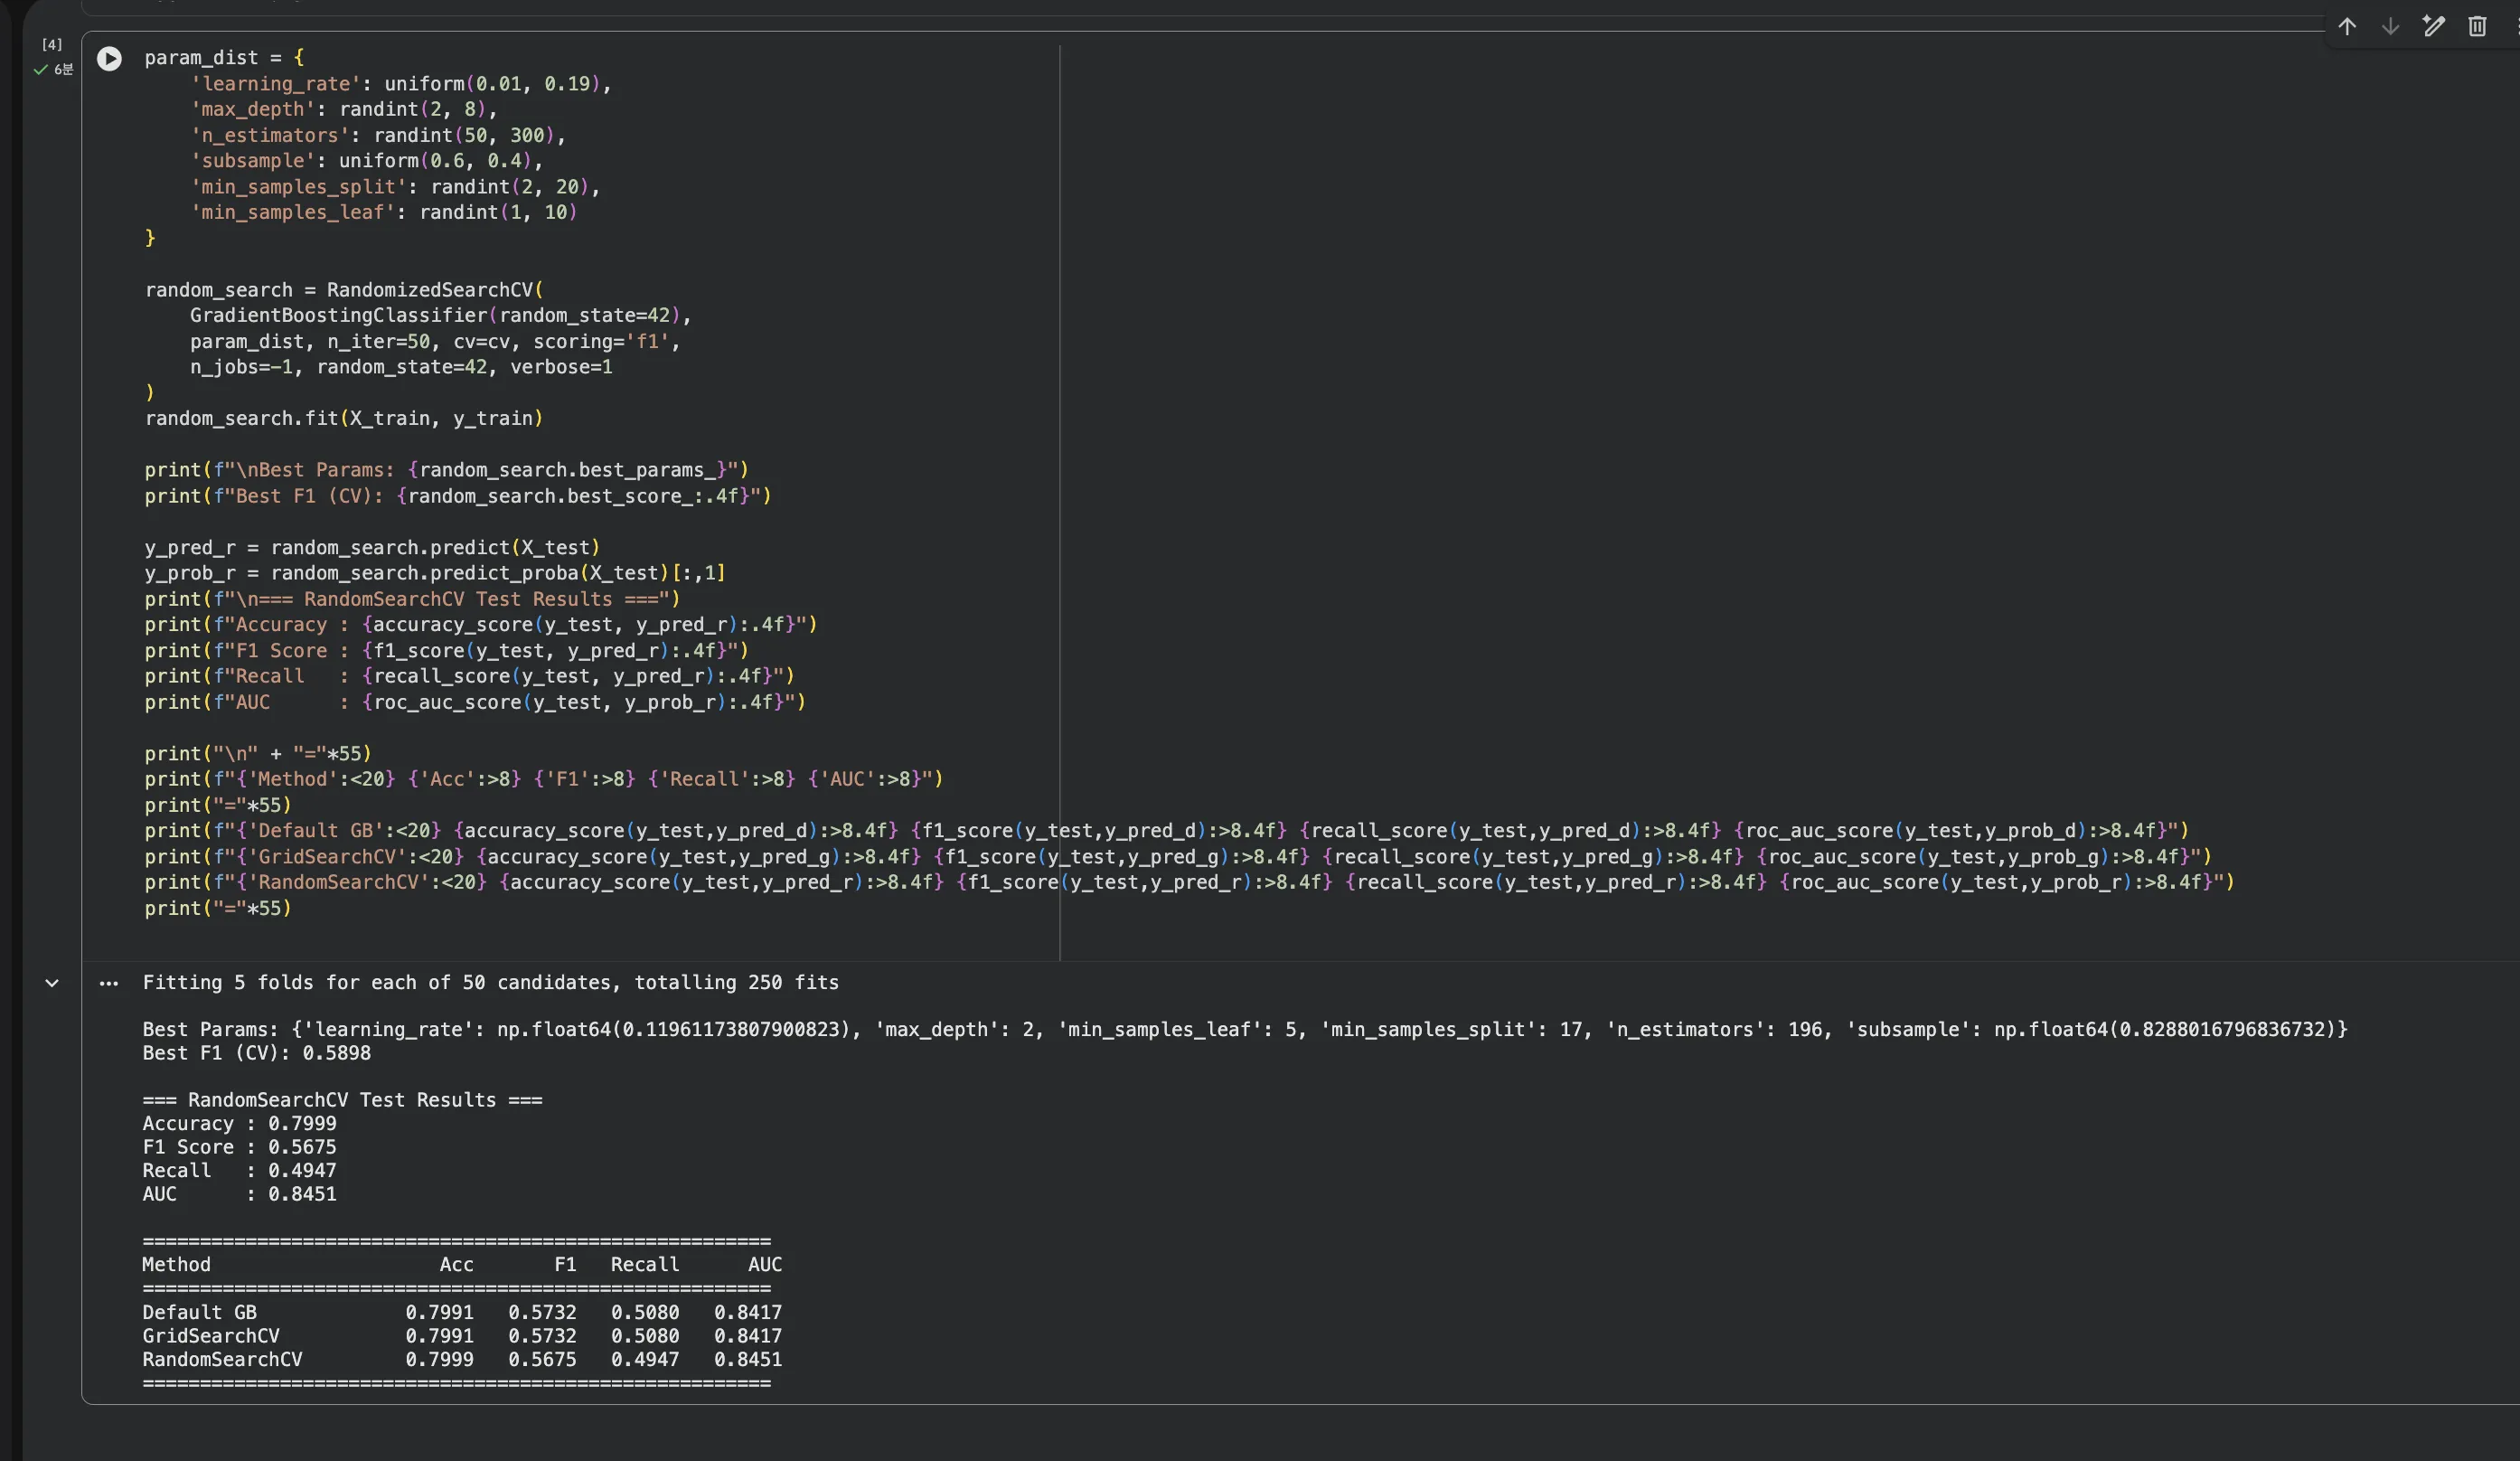Click the 'Fitting 5 folds' output line
Screen dimensions: 2520x1461
click(x=490, y=982)
